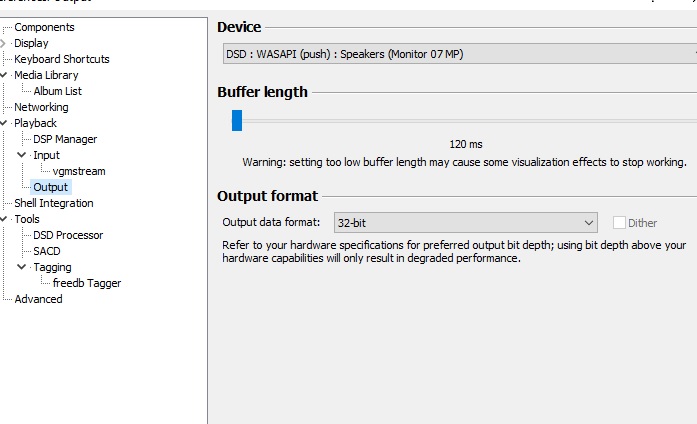Click the Buffer length slider handle

coord(237,120)
